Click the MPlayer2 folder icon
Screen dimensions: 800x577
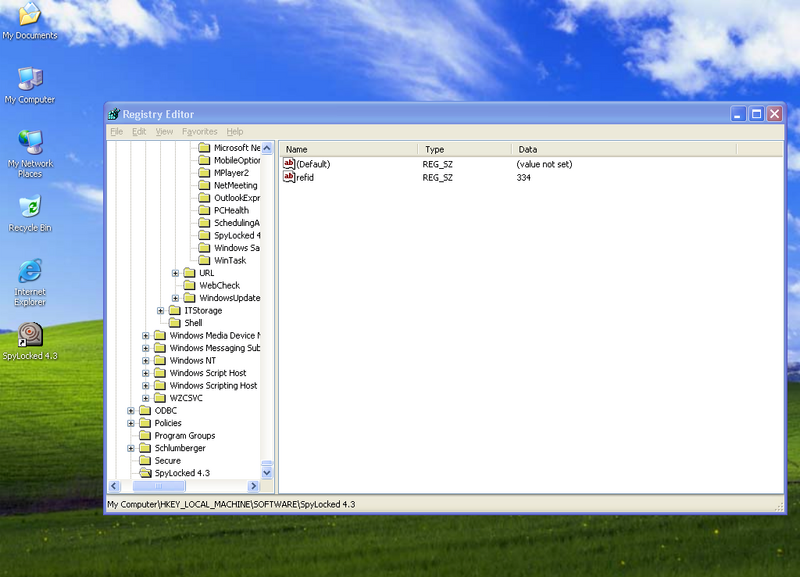(x=204, y=172)
